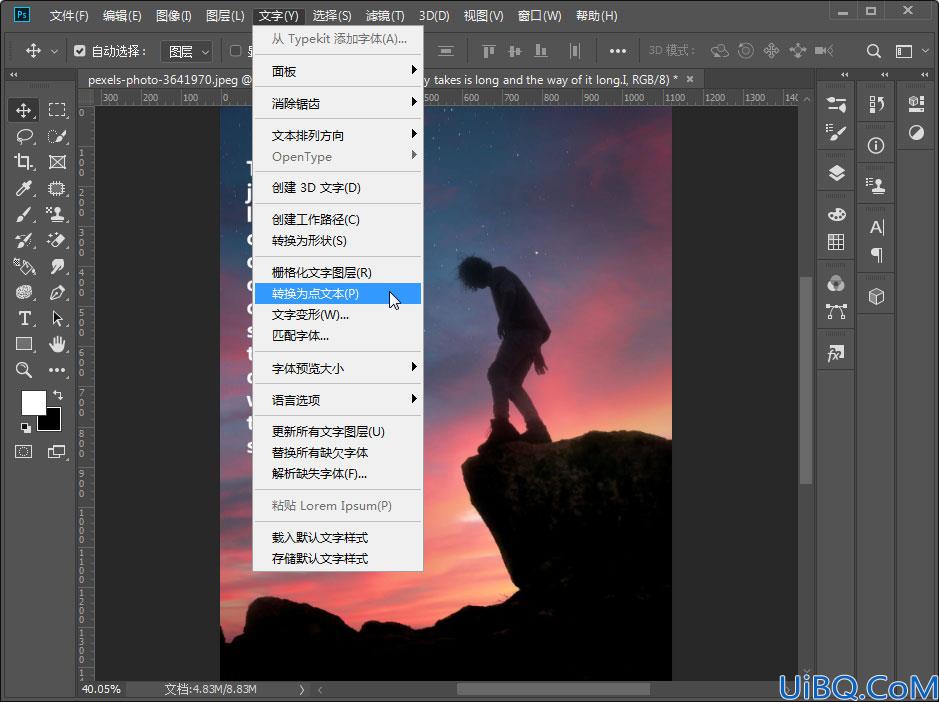The image size is (939, 702).
Task: Open the 图像(I) menu
Action: 174,16
